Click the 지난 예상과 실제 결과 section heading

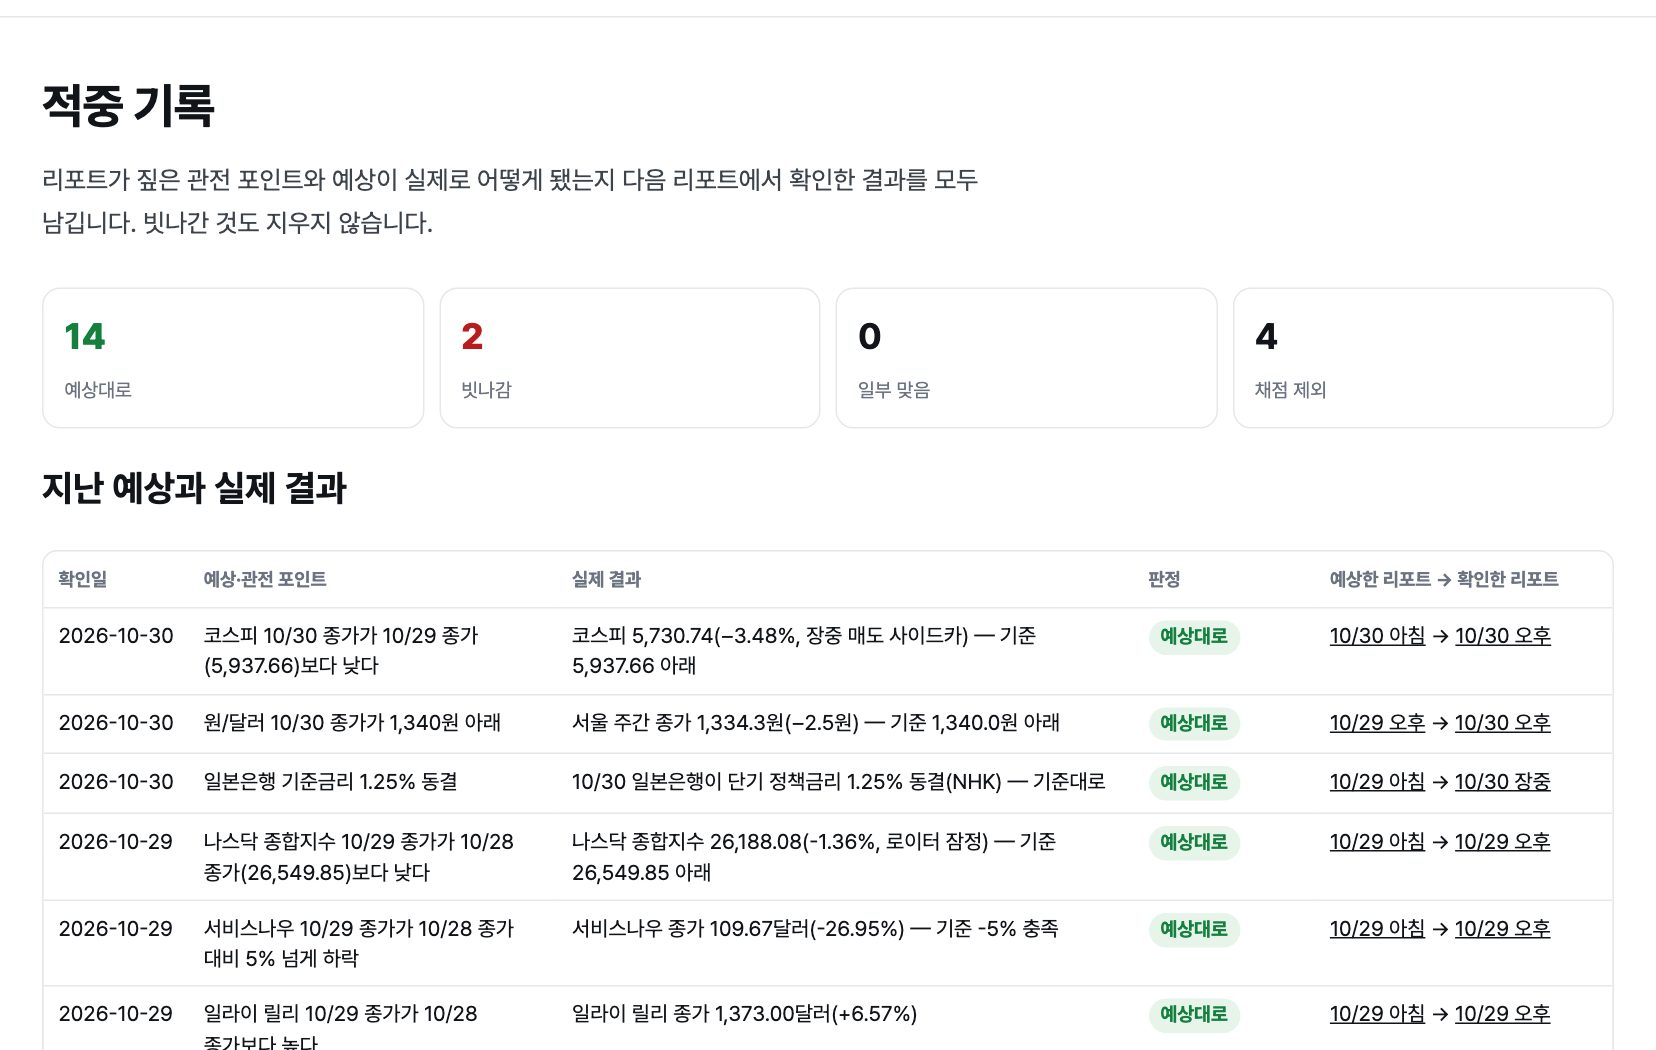click(194, 488)
